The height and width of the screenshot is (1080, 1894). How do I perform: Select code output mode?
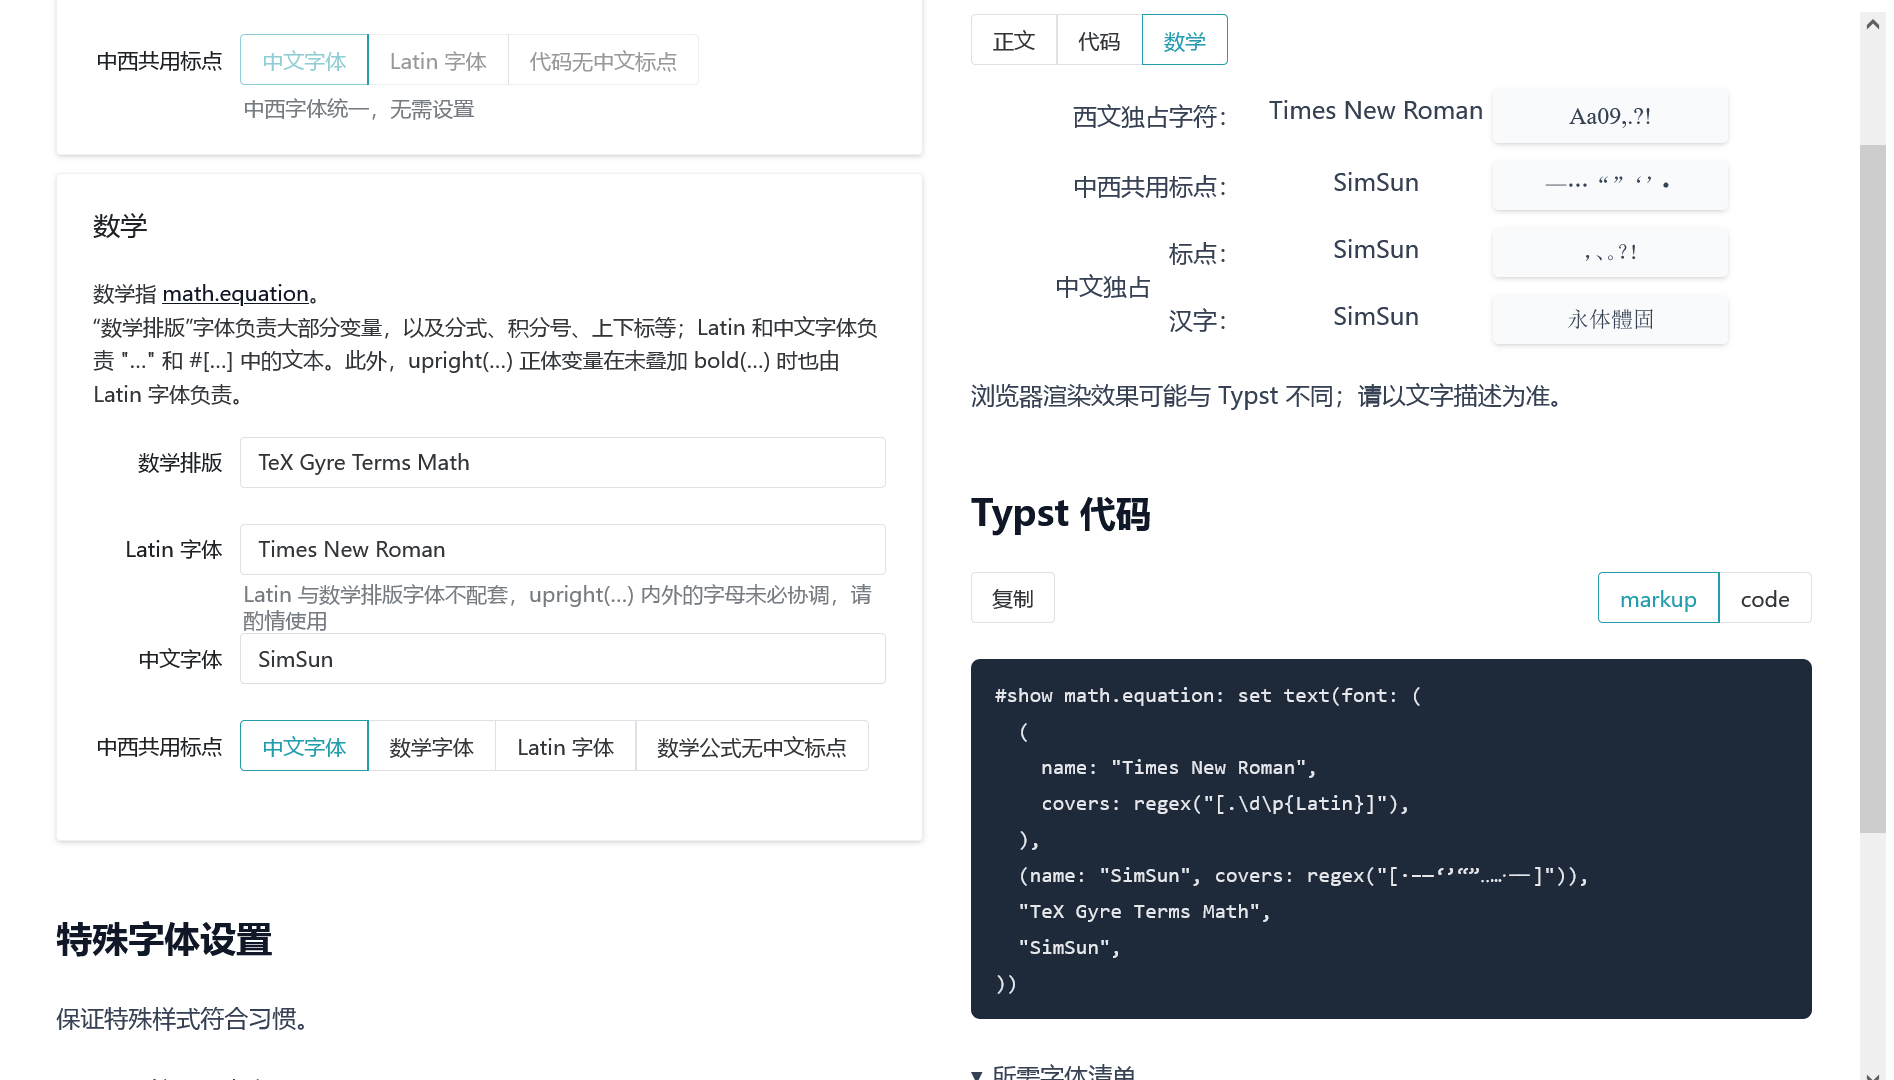(x=1764, y=598)
